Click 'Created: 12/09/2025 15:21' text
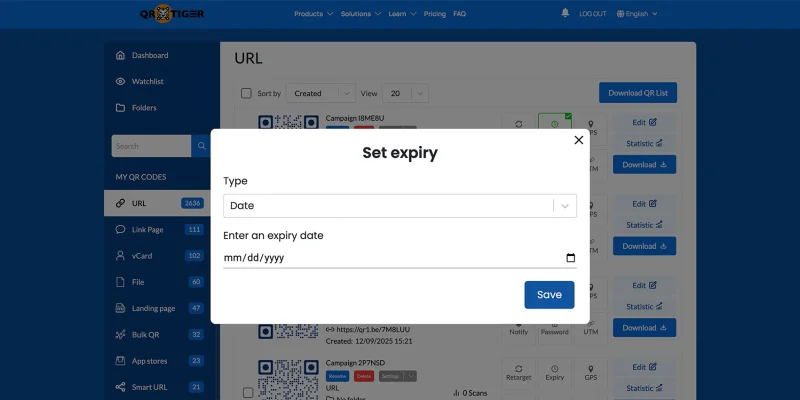The image size is (800, 400). pos(369,341)
